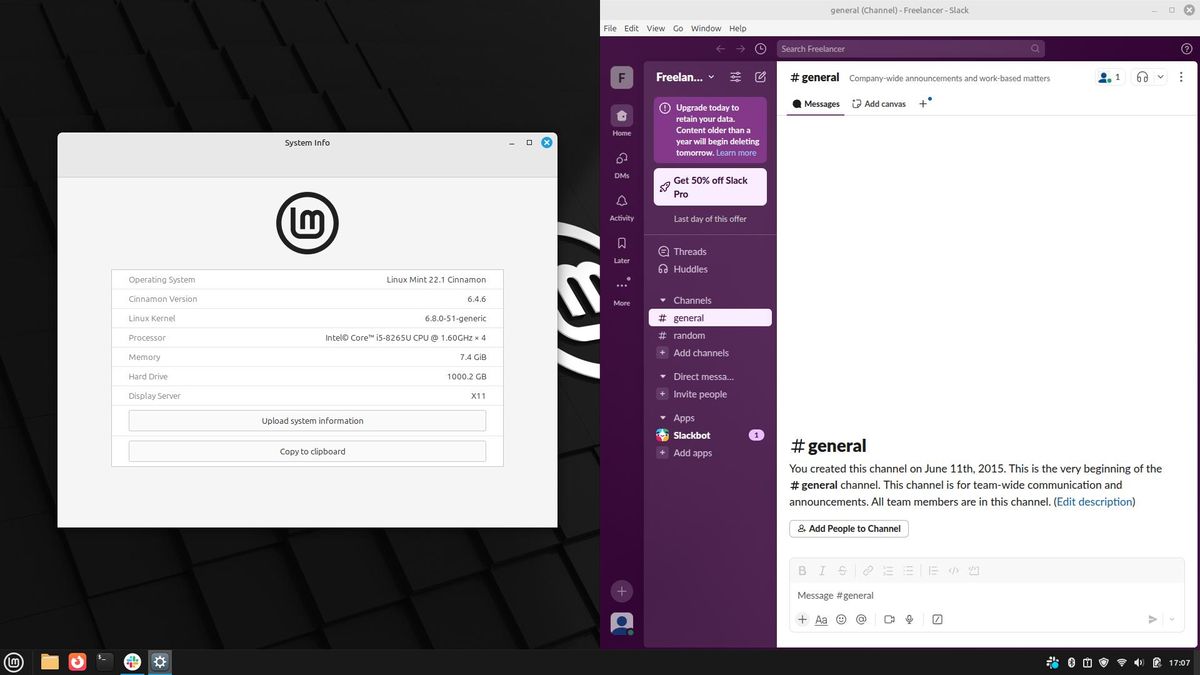Go back in Slack history
Image resolution: width=1200 pixels, height=675 pixels.
(720, 48)
